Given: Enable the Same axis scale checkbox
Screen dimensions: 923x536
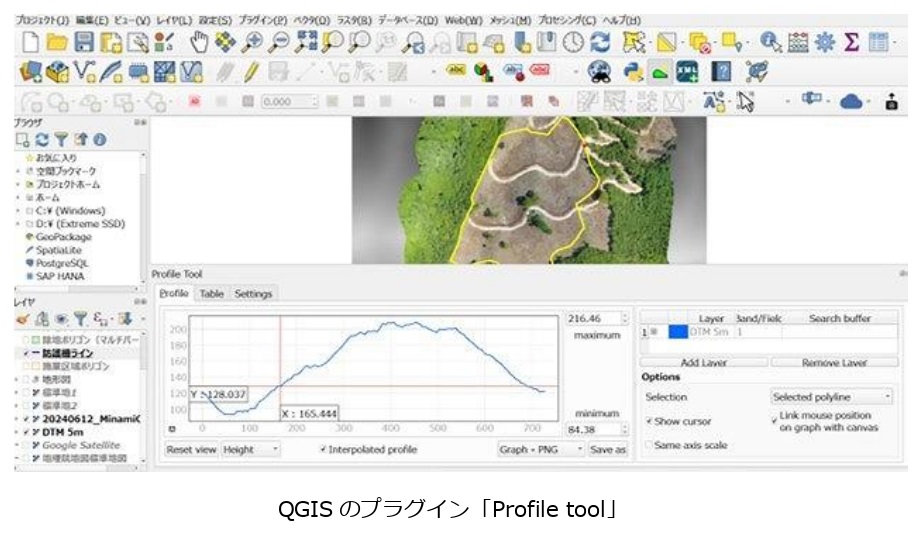Looking at the screenshot, I should [x=649, y=445].
